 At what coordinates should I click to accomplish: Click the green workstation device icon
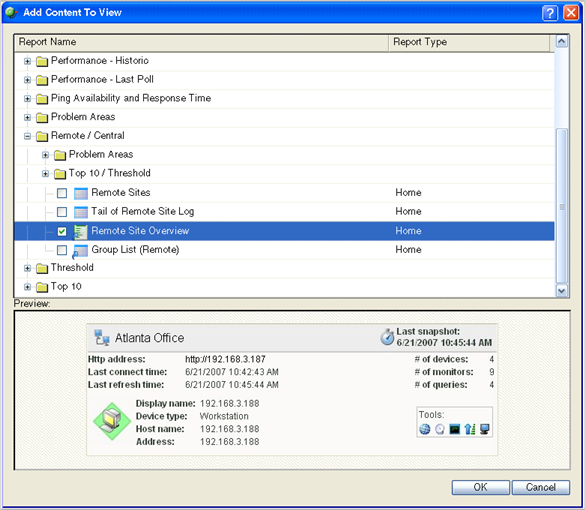[112, 421]
